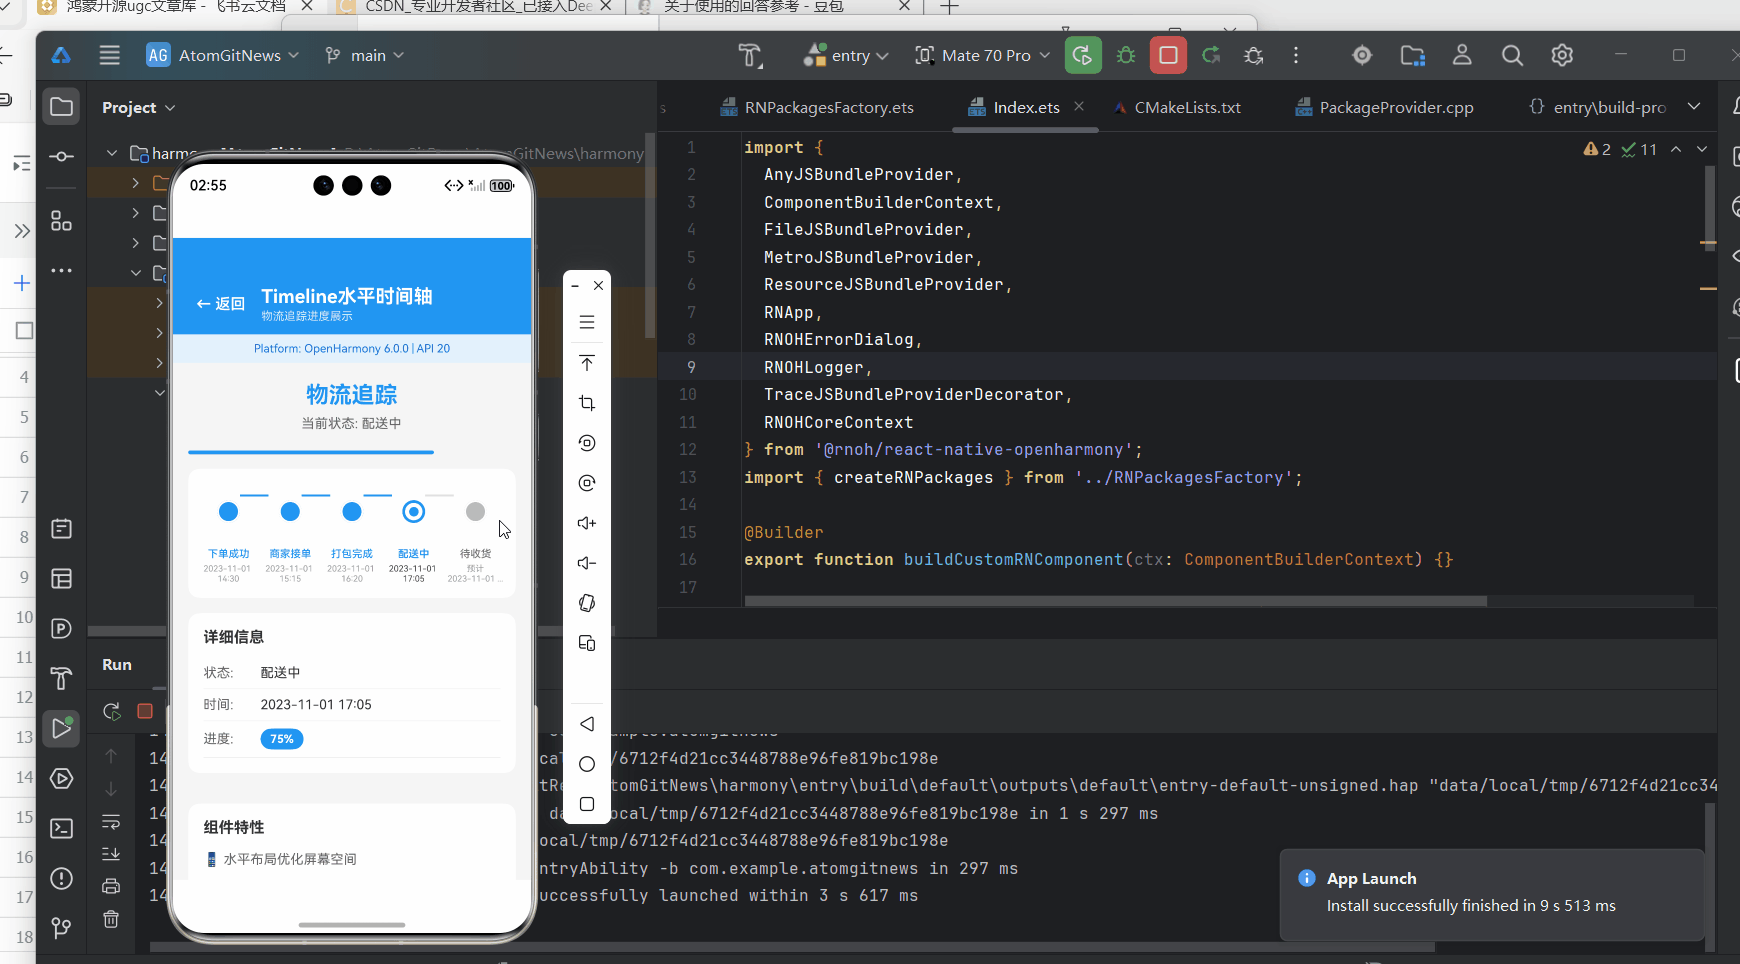Click the emulator recent apps square button

[x=587, y=804]
